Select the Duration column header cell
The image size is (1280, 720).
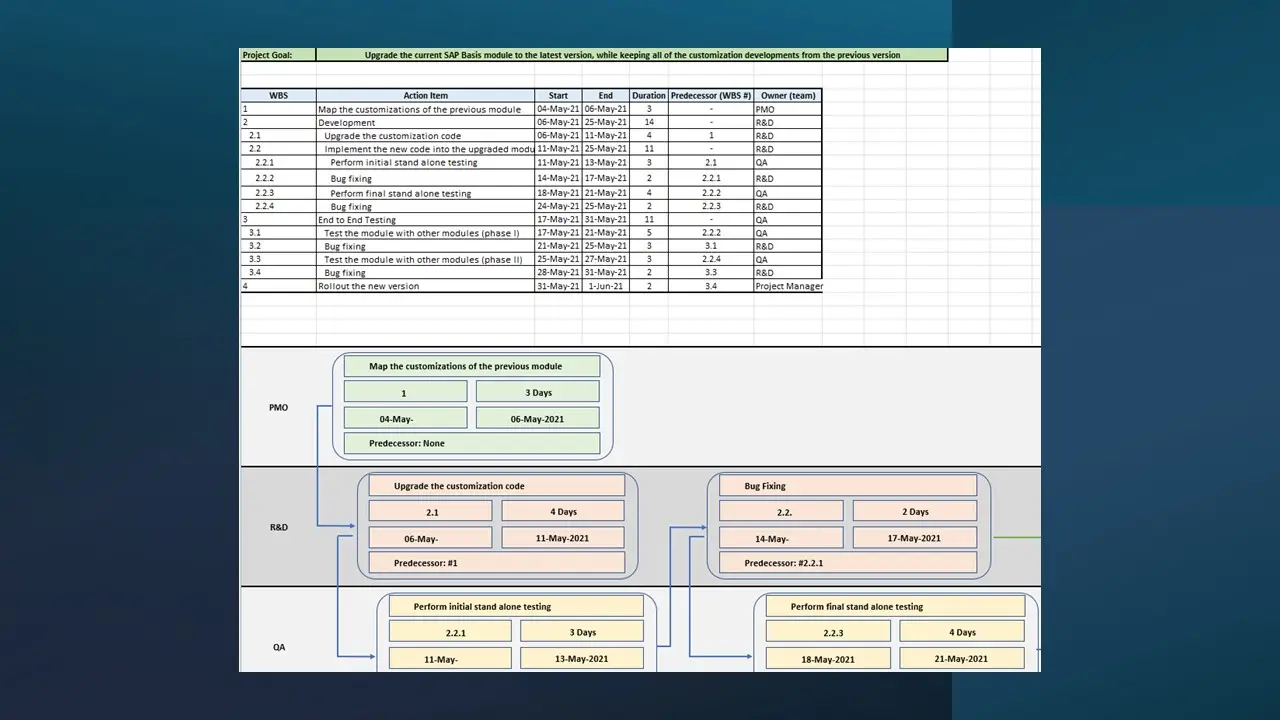click(648, 96)
